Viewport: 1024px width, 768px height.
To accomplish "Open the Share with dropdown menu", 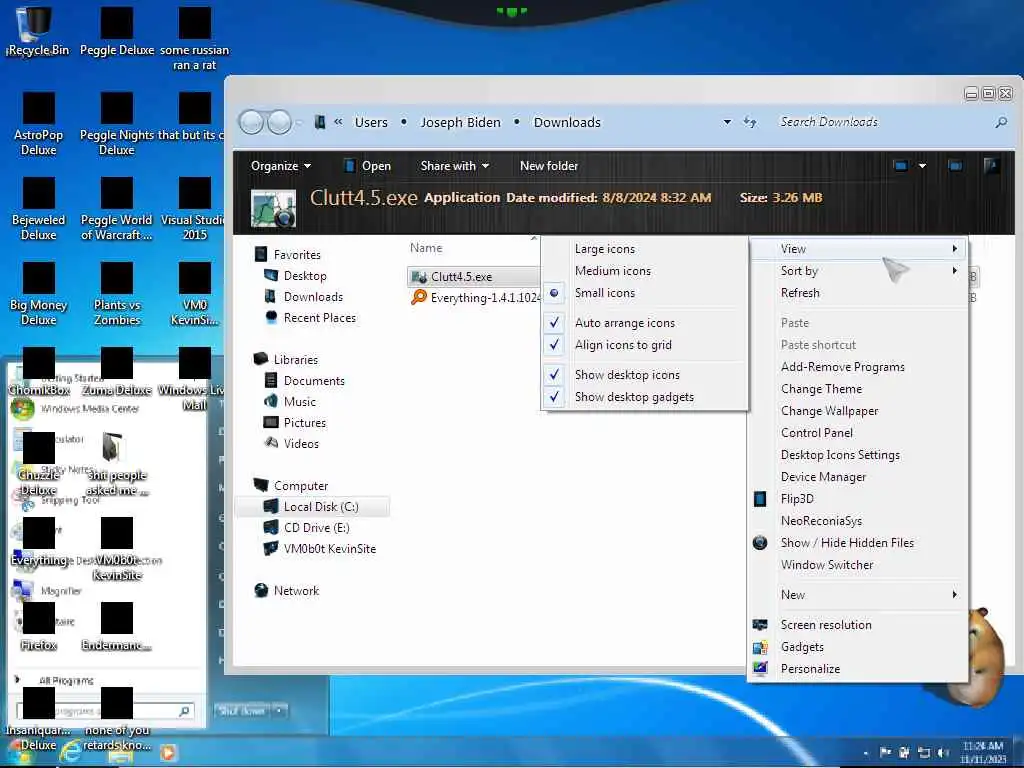I will tap(455, 166).
